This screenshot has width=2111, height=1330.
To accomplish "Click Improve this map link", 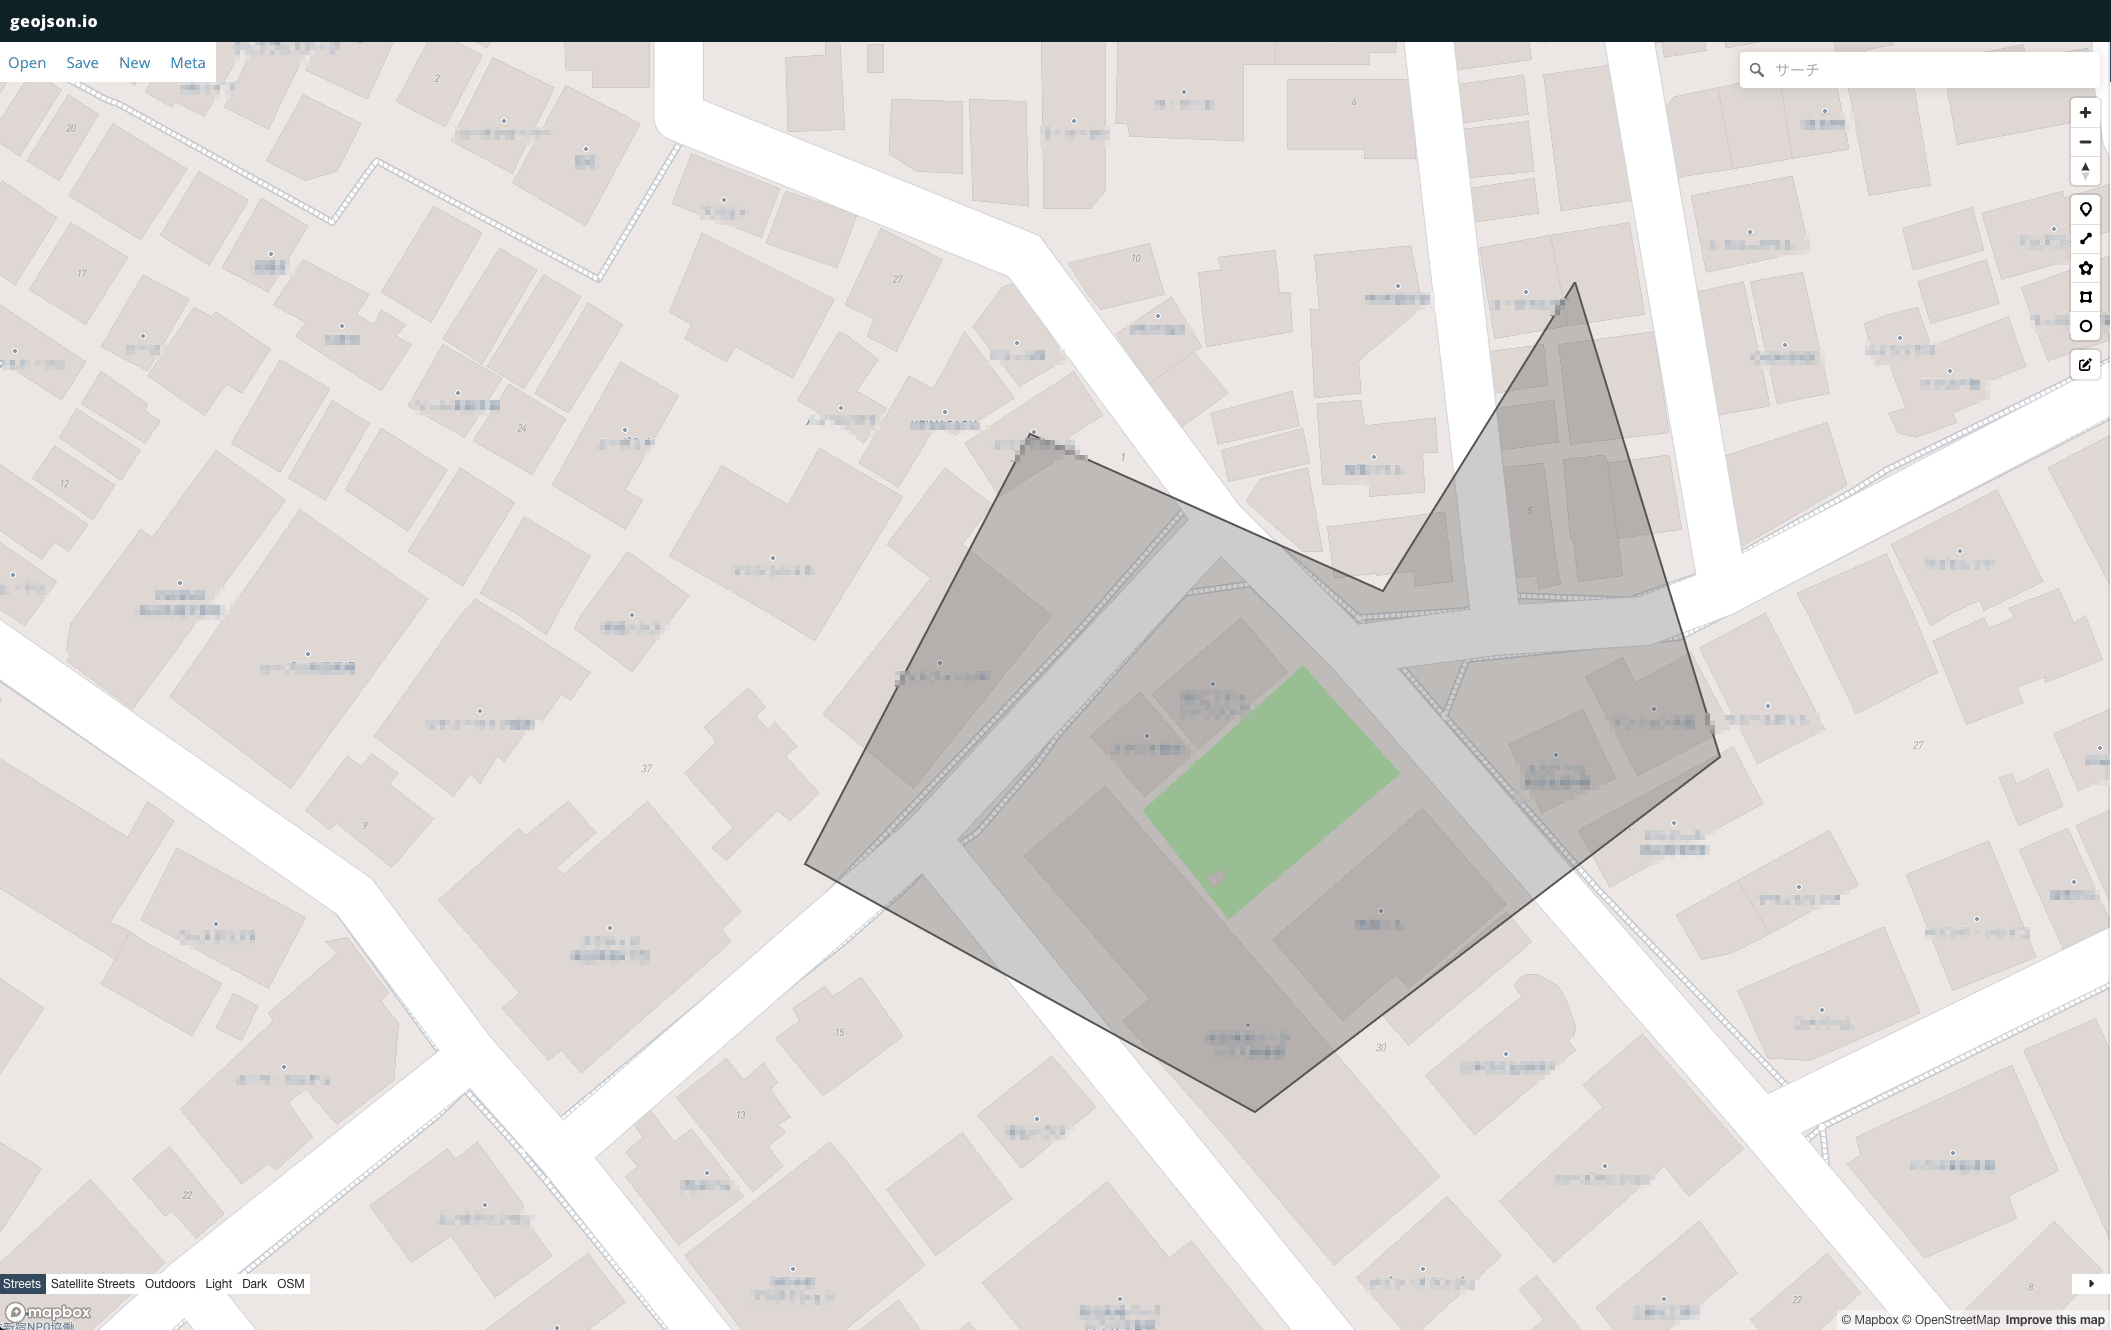I will tap(2055, 1320).
